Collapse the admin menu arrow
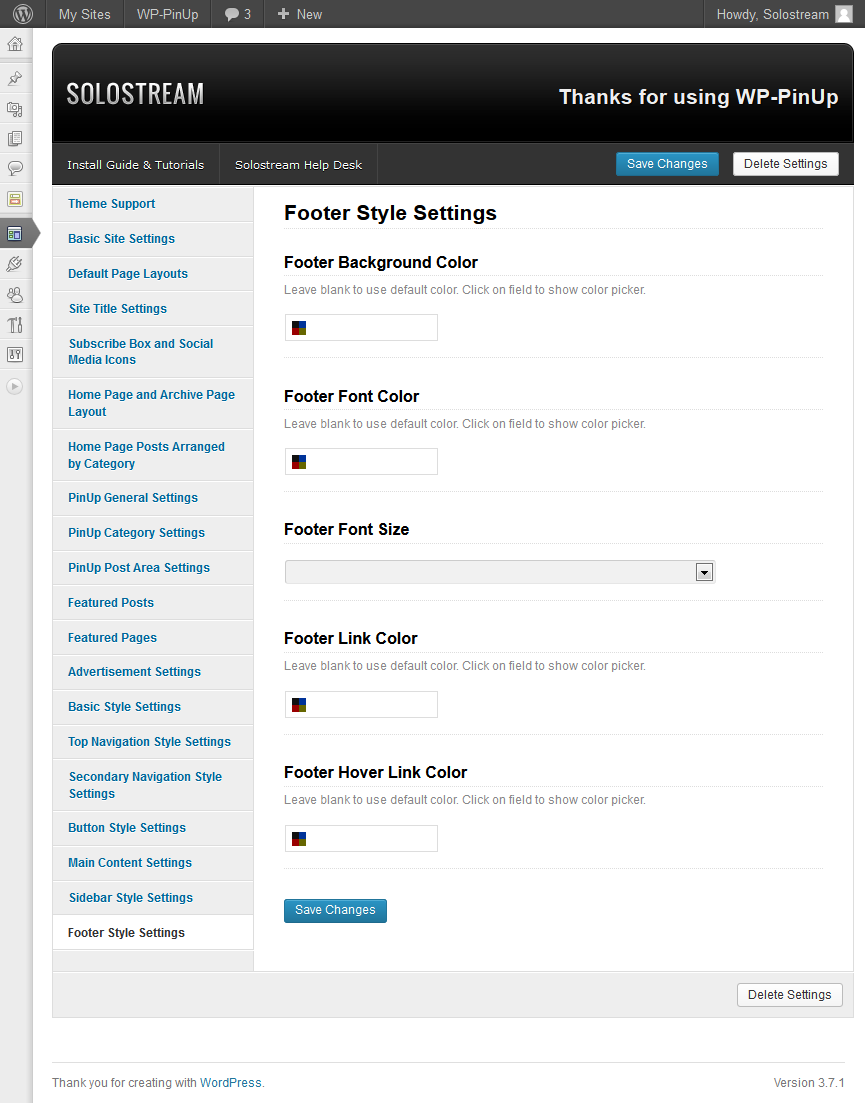This screenshot has height=1103, width=865. point(15,386)
